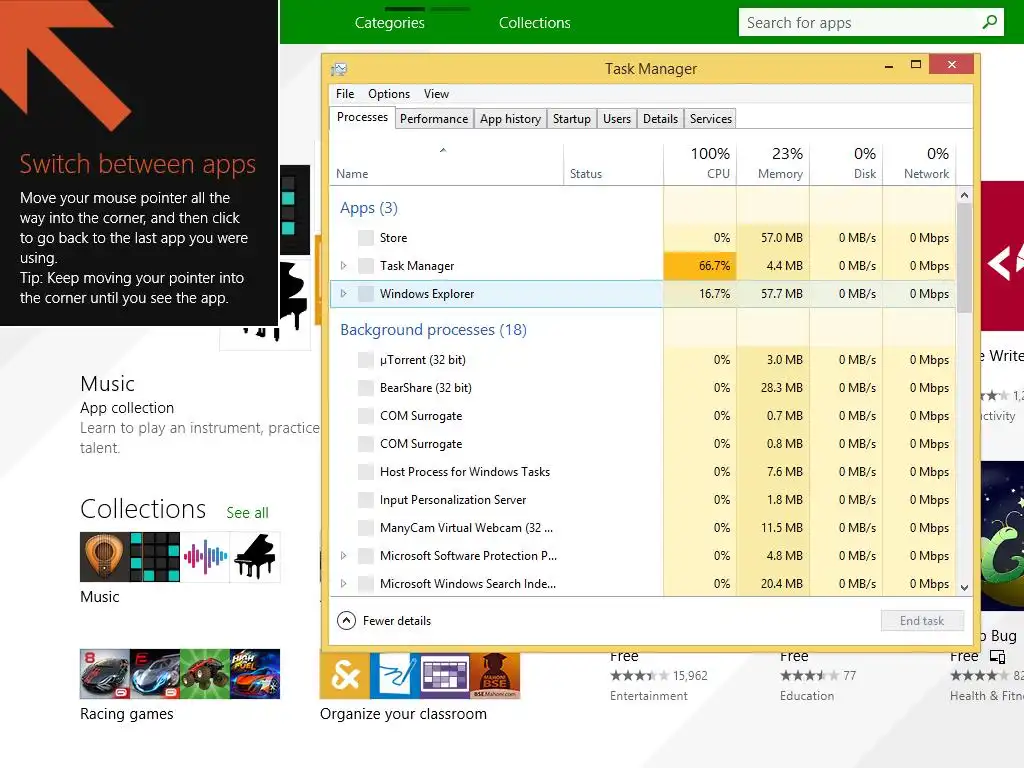Click the BearShare (32 bit) process icon
The width and height of the screenshot is (1024, 768).
point(366,388)
